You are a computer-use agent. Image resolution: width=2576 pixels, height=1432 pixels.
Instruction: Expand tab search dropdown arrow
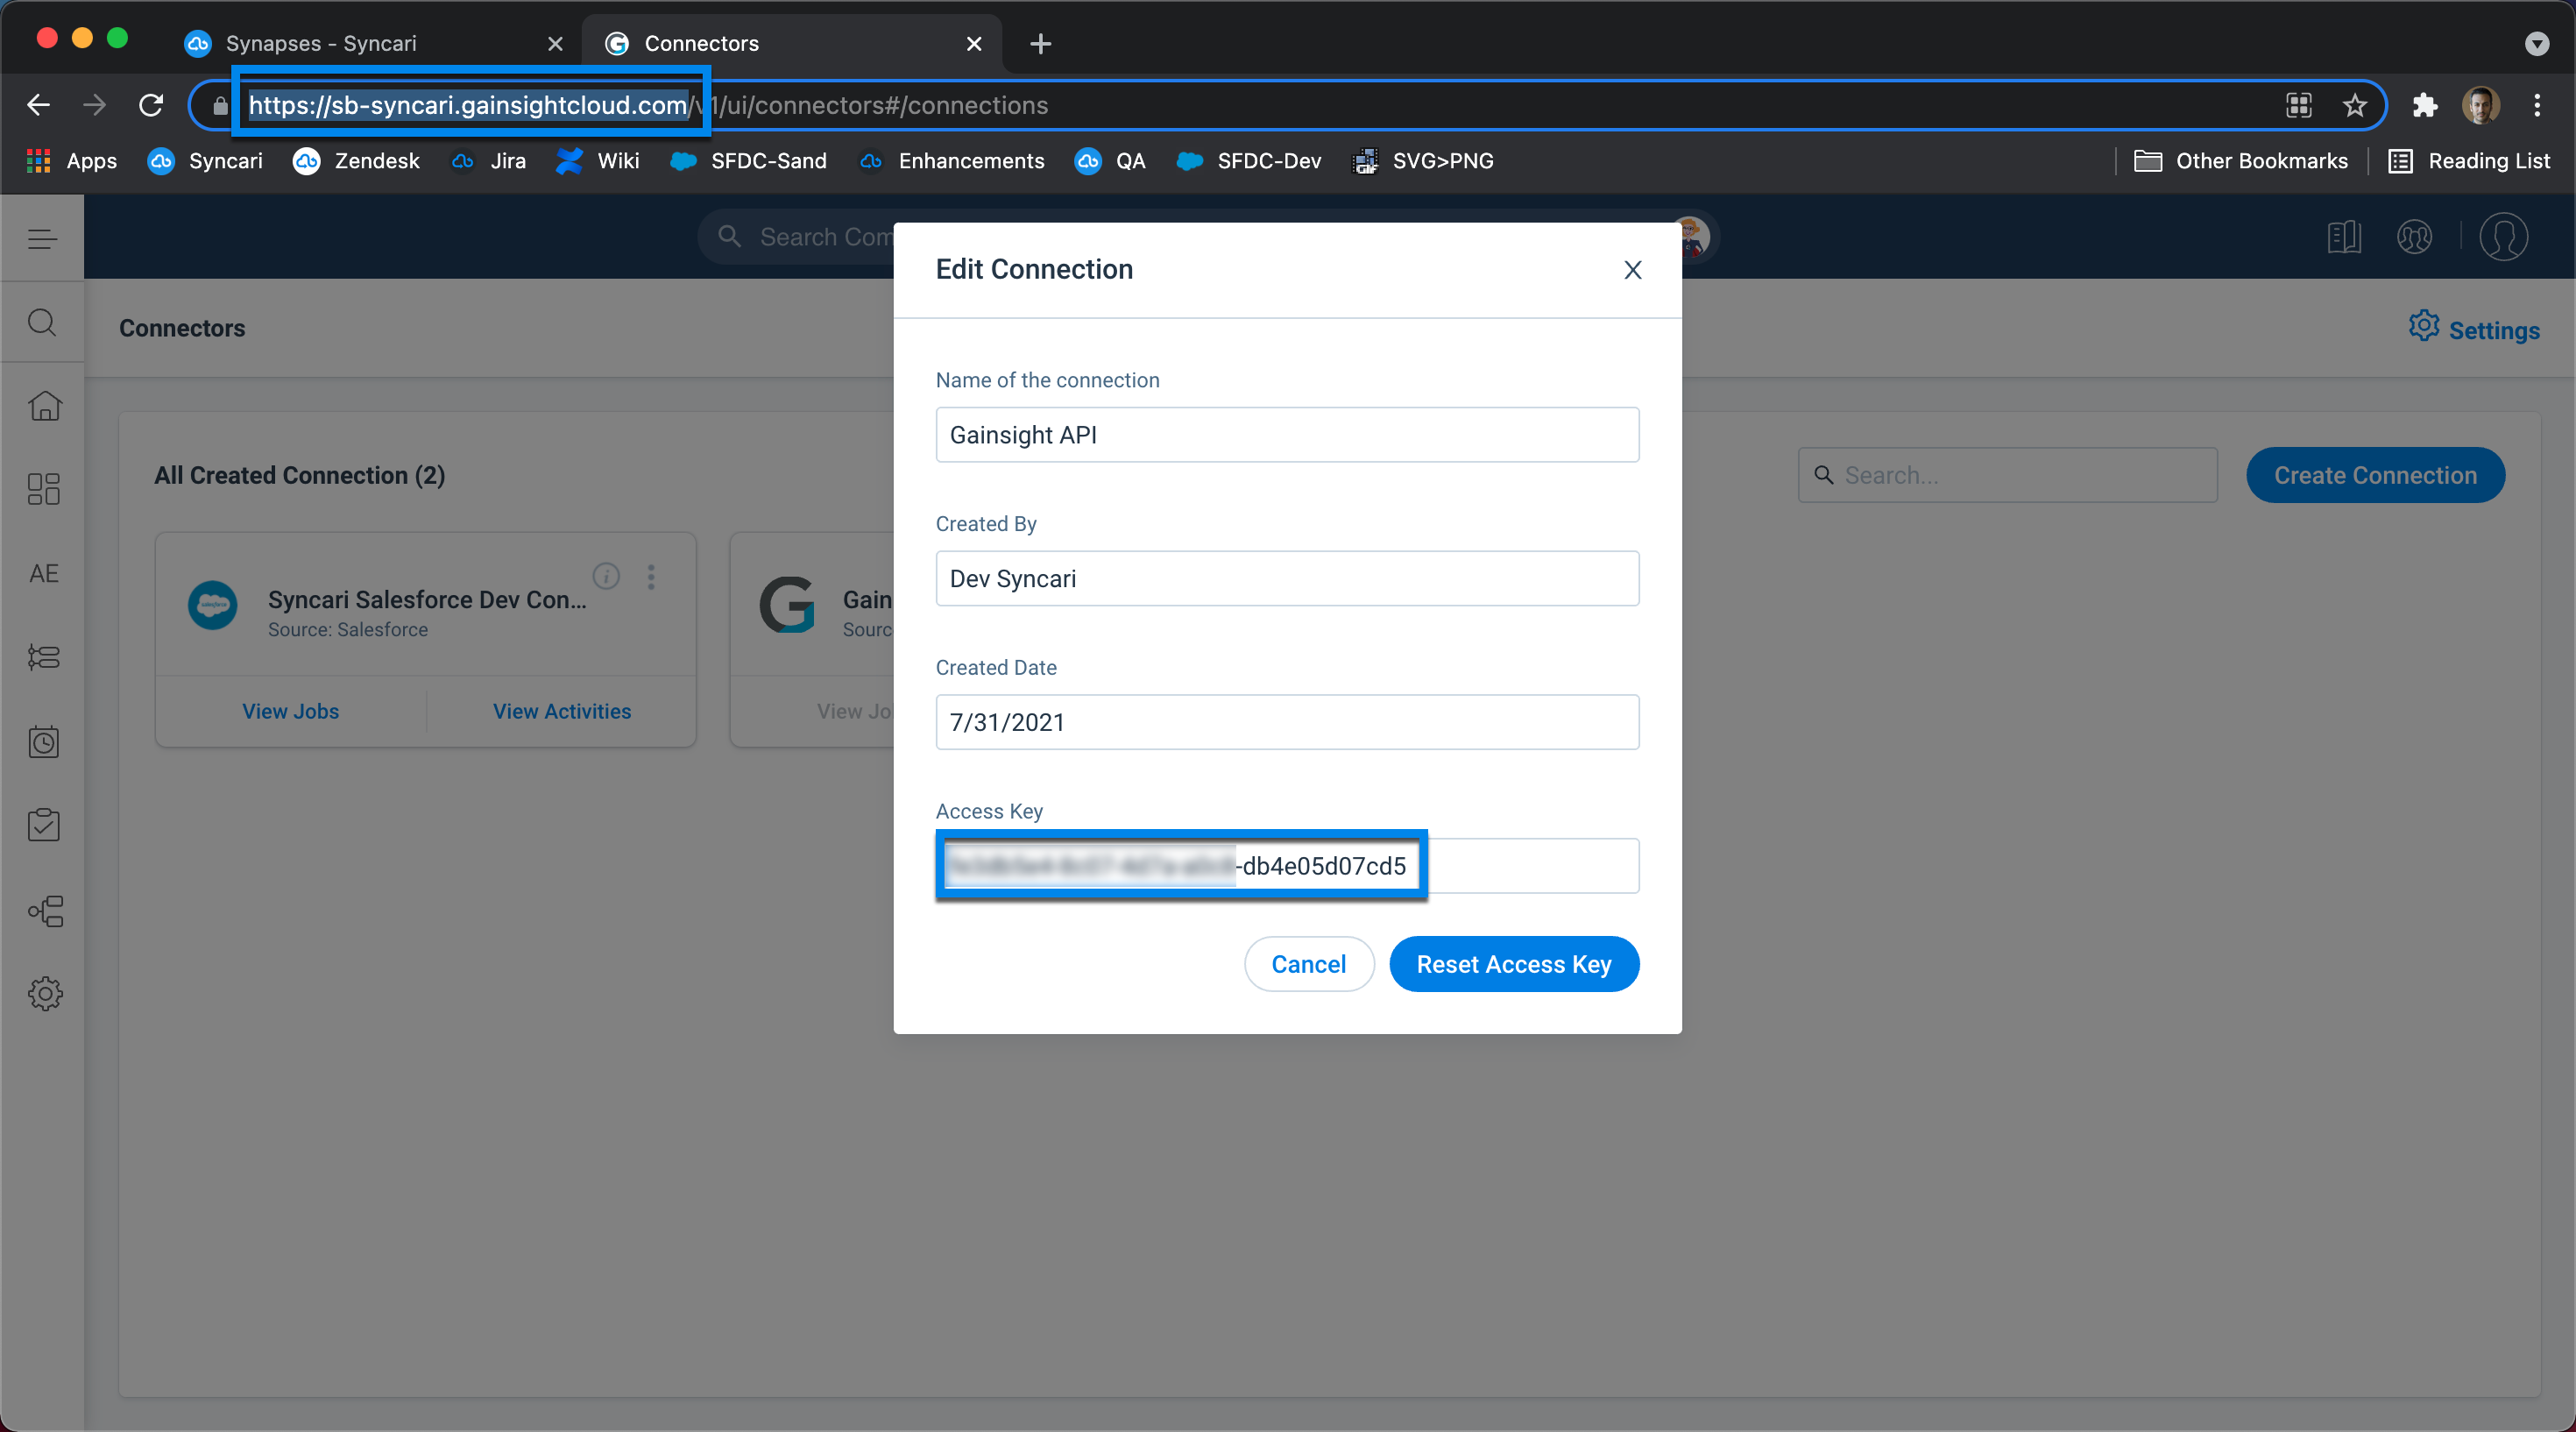point(2536,44)
